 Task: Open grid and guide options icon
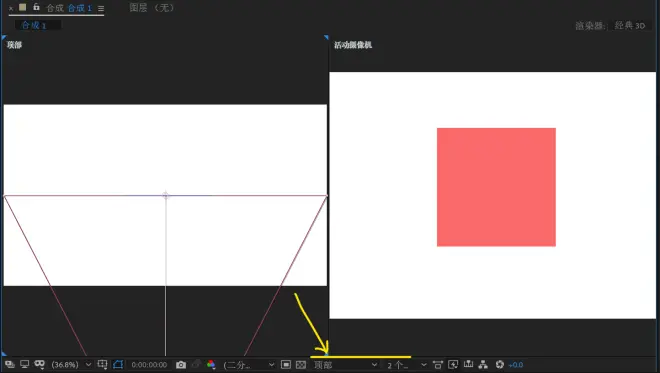[x=102, y=365]
